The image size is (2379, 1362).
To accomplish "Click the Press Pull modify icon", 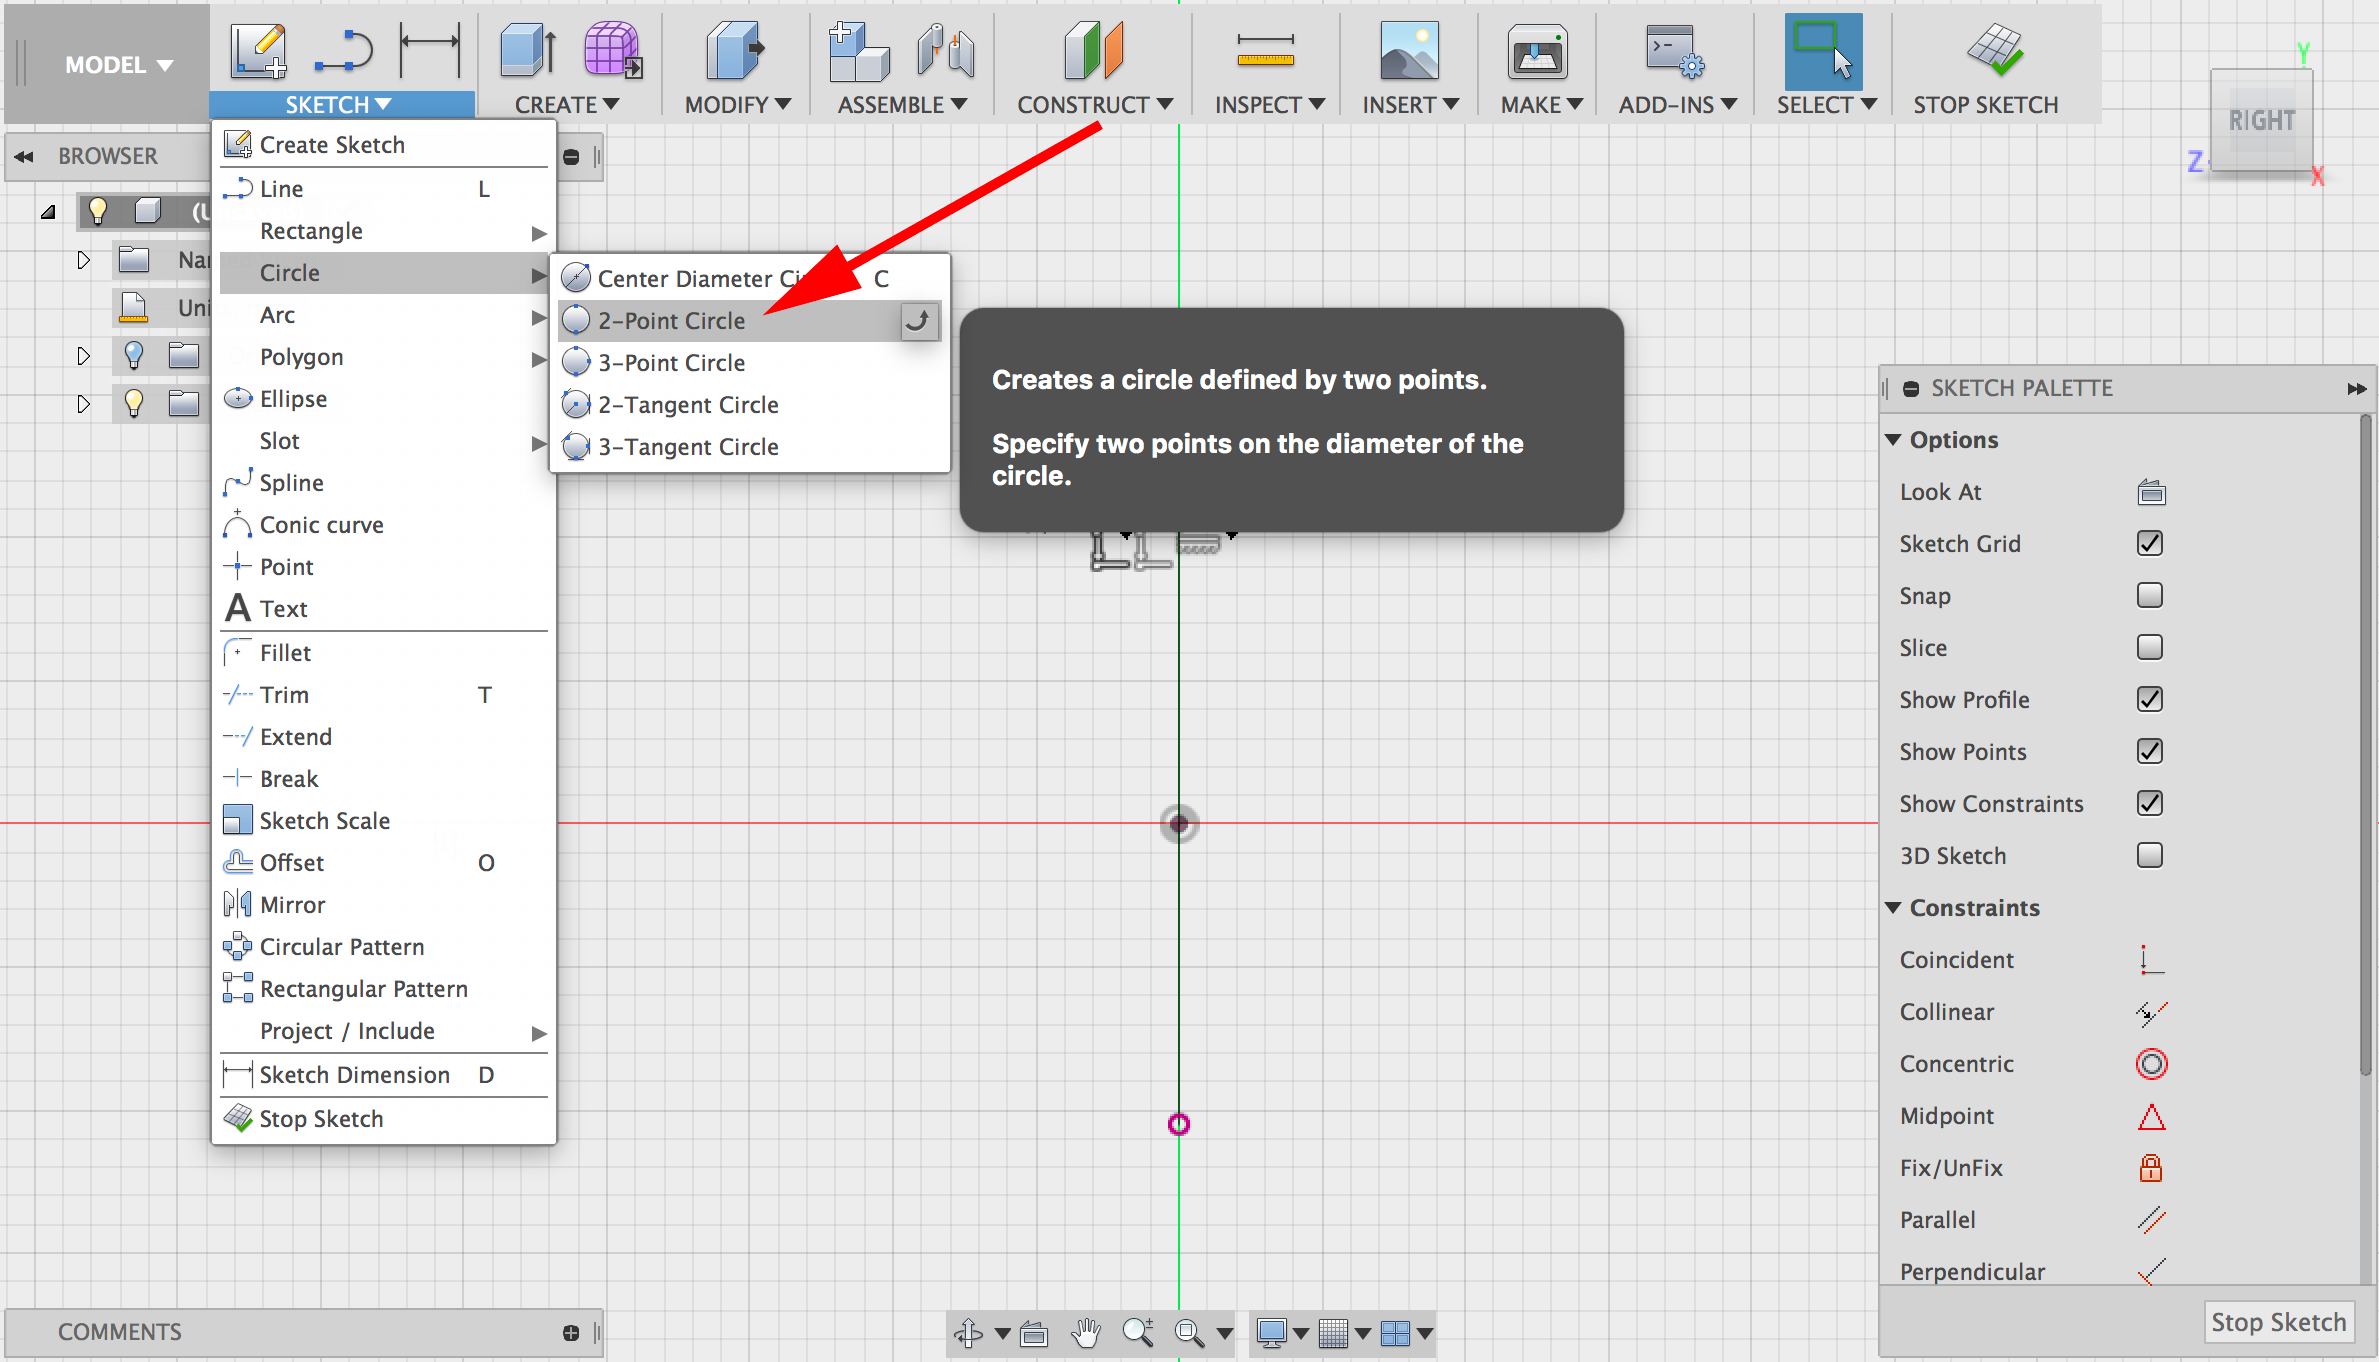I will 735,50.
